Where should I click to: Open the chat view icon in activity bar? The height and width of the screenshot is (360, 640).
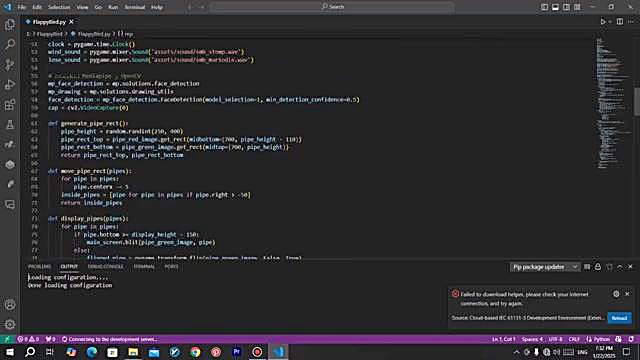(x=10, y=204)
